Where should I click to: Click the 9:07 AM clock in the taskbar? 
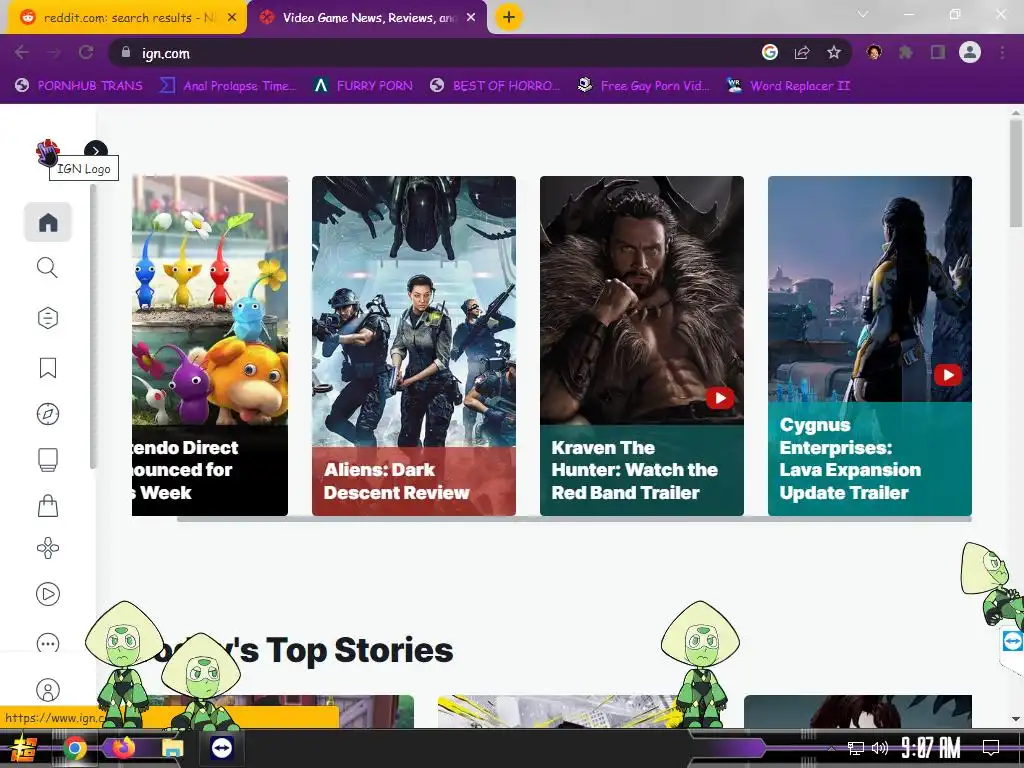(931, 748)
